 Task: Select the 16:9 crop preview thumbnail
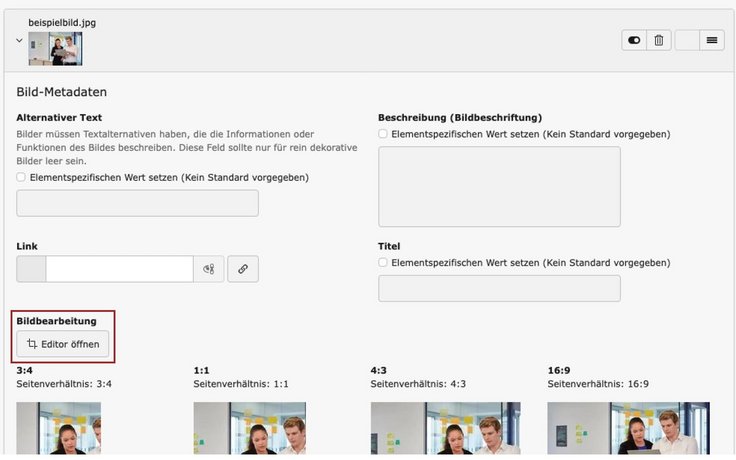coord(628,428)
